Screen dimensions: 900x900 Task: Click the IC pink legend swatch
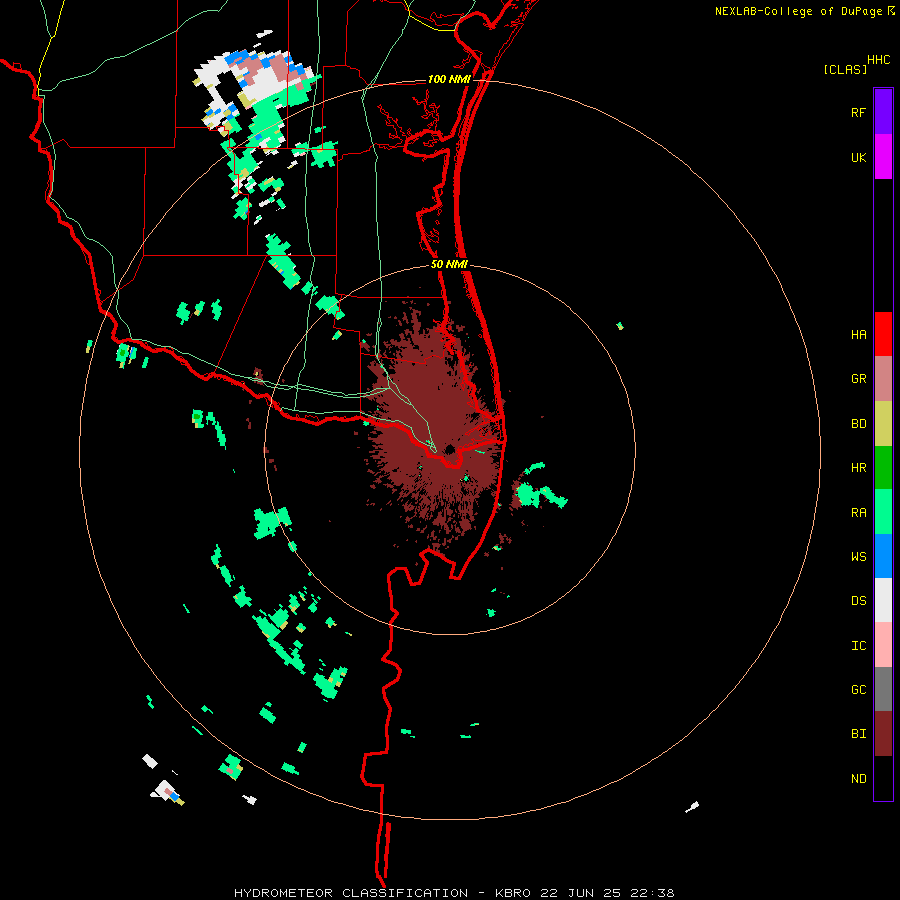point(883,645)
